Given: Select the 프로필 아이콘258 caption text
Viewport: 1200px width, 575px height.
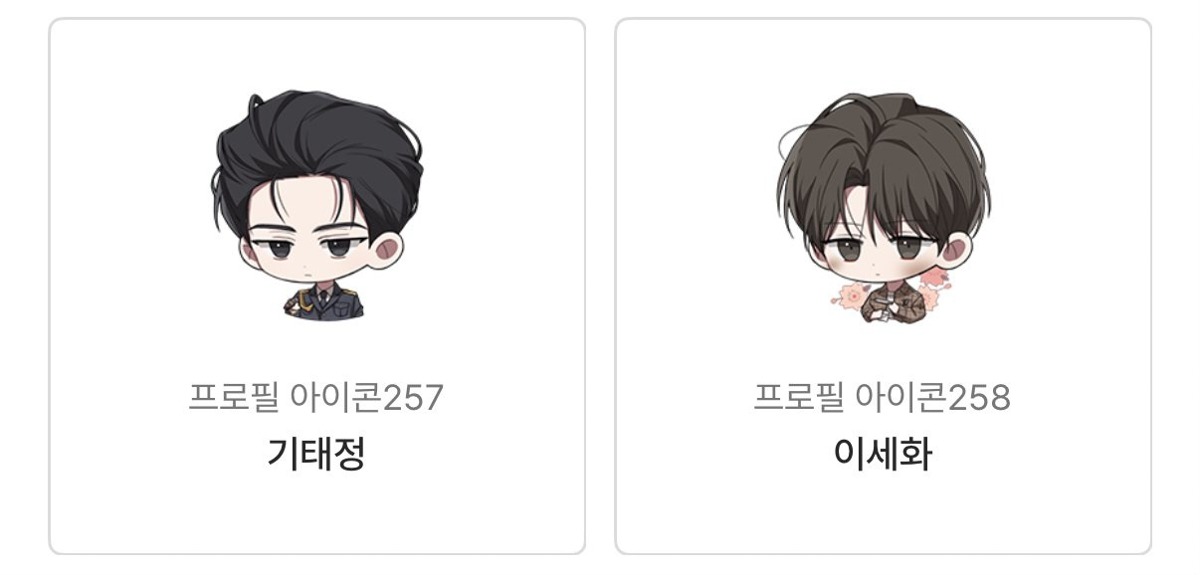Looking at the screenshot, I should click(882, 397).
